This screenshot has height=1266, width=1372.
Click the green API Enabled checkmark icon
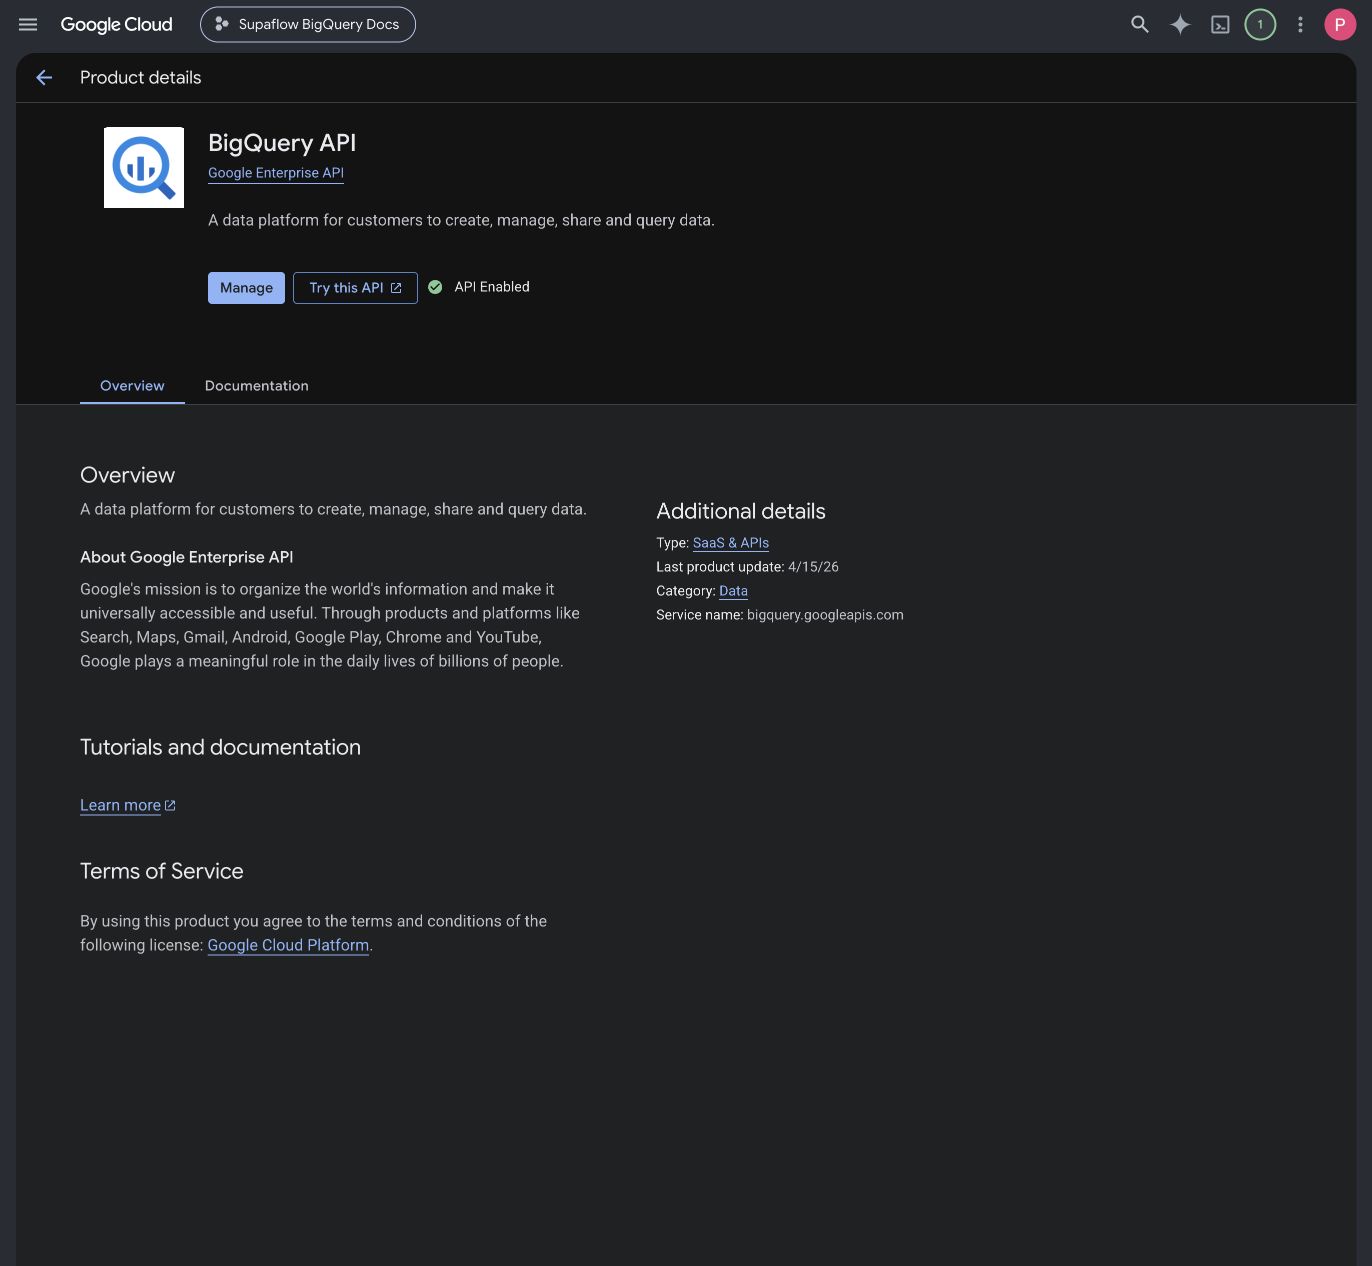pyautogui.click(x=435, y=287)
